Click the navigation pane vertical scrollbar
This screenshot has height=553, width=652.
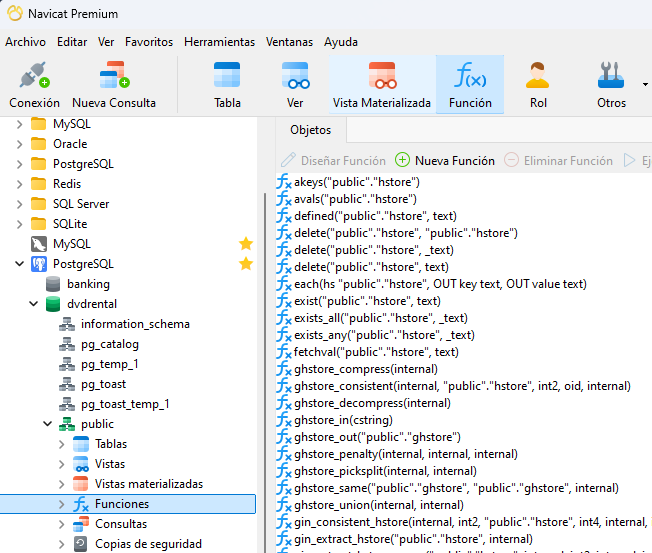pyautogui.click(x=264, y=374)
